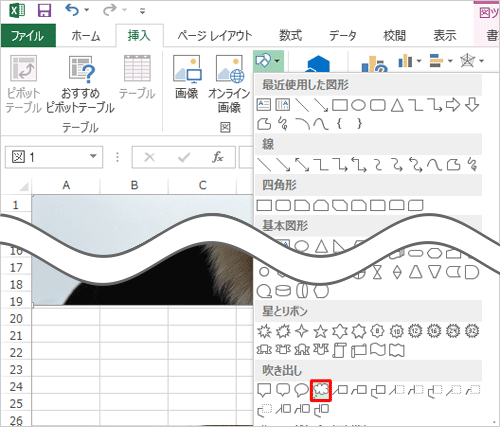Choose the curved double-arrow connector in 線

(416, 165)
